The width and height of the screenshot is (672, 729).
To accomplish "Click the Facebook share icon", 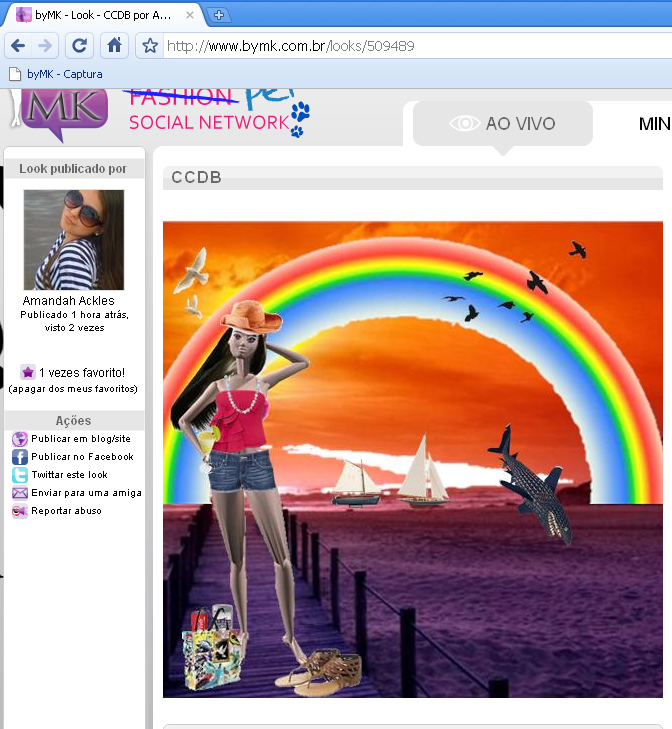I will point(20,457).
